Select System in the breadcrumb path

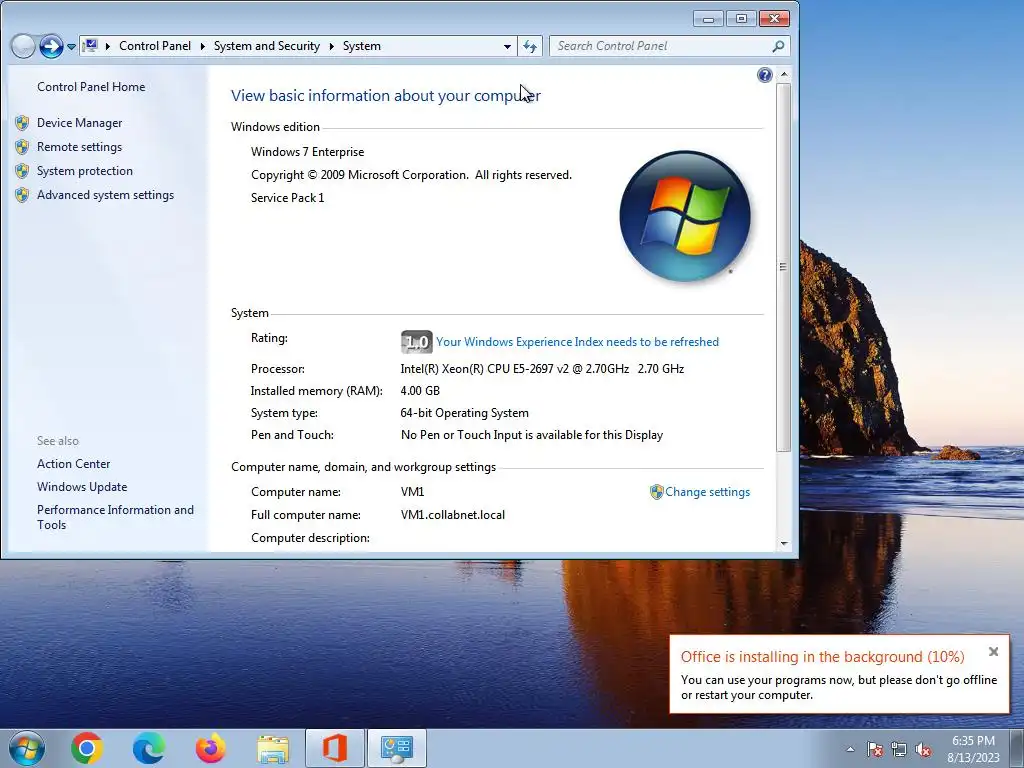click(361, 46)
